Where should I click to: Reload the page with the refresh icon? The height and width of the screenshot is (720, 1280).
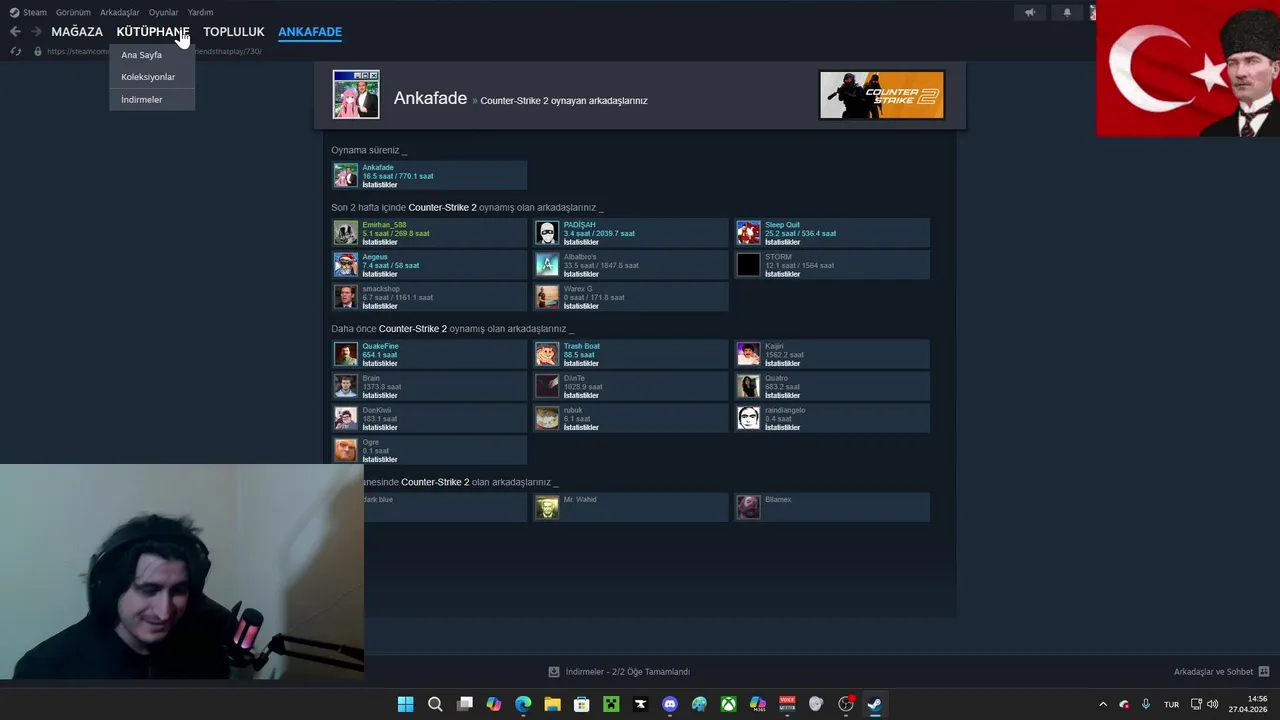point(15,51)
